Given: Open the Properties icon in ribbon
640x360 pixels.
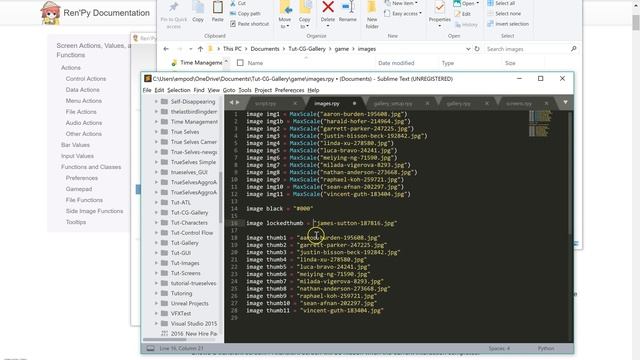Looking at the screenshot, I should pyautogui.click(x=440, y=7).
